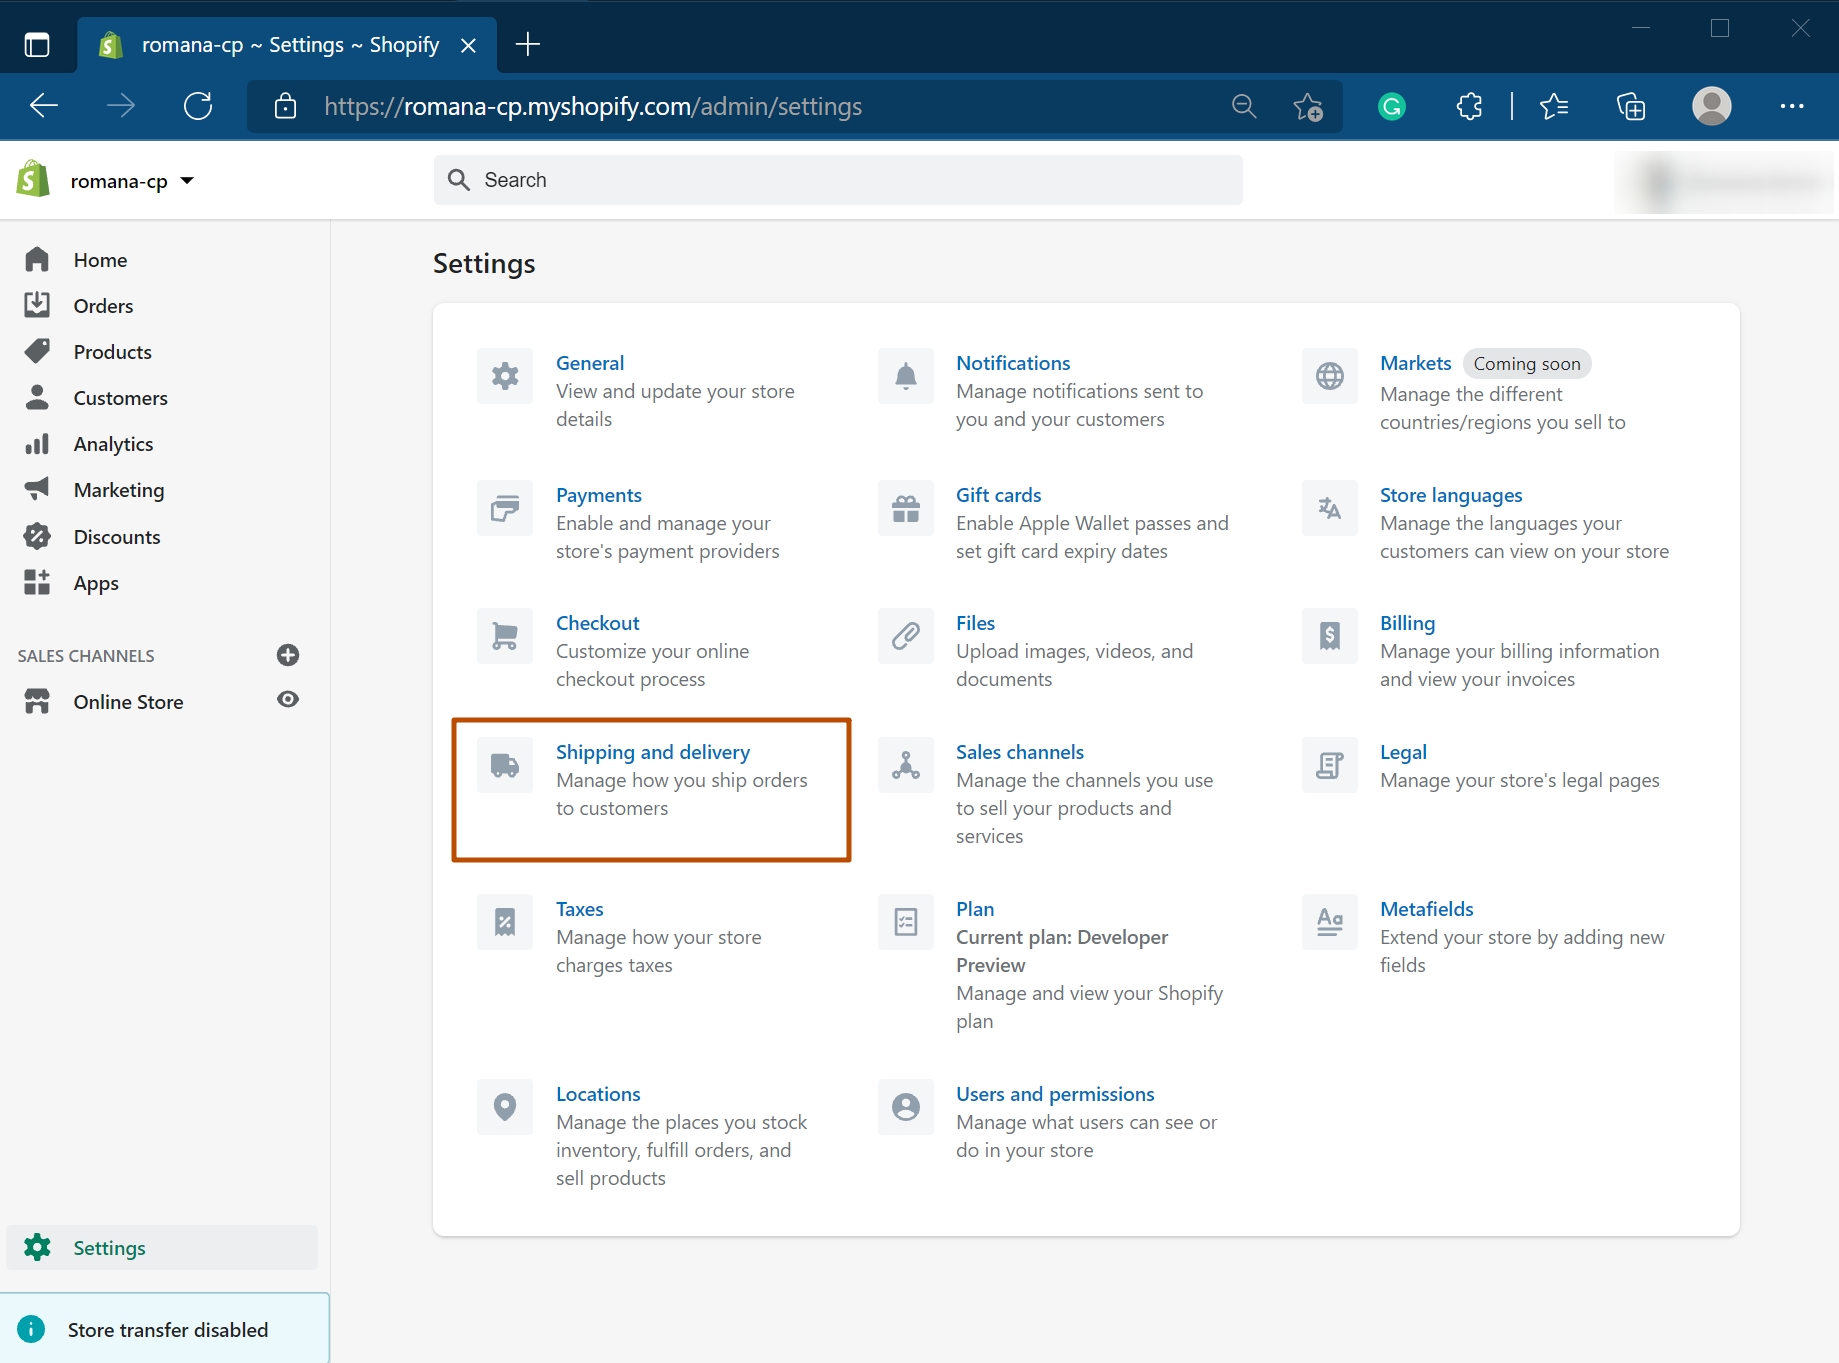Viewport: 1839px width, 1363px height.
Task: Expand the romana-cp store switcher dropdown
Action: (x=131, y=181)
